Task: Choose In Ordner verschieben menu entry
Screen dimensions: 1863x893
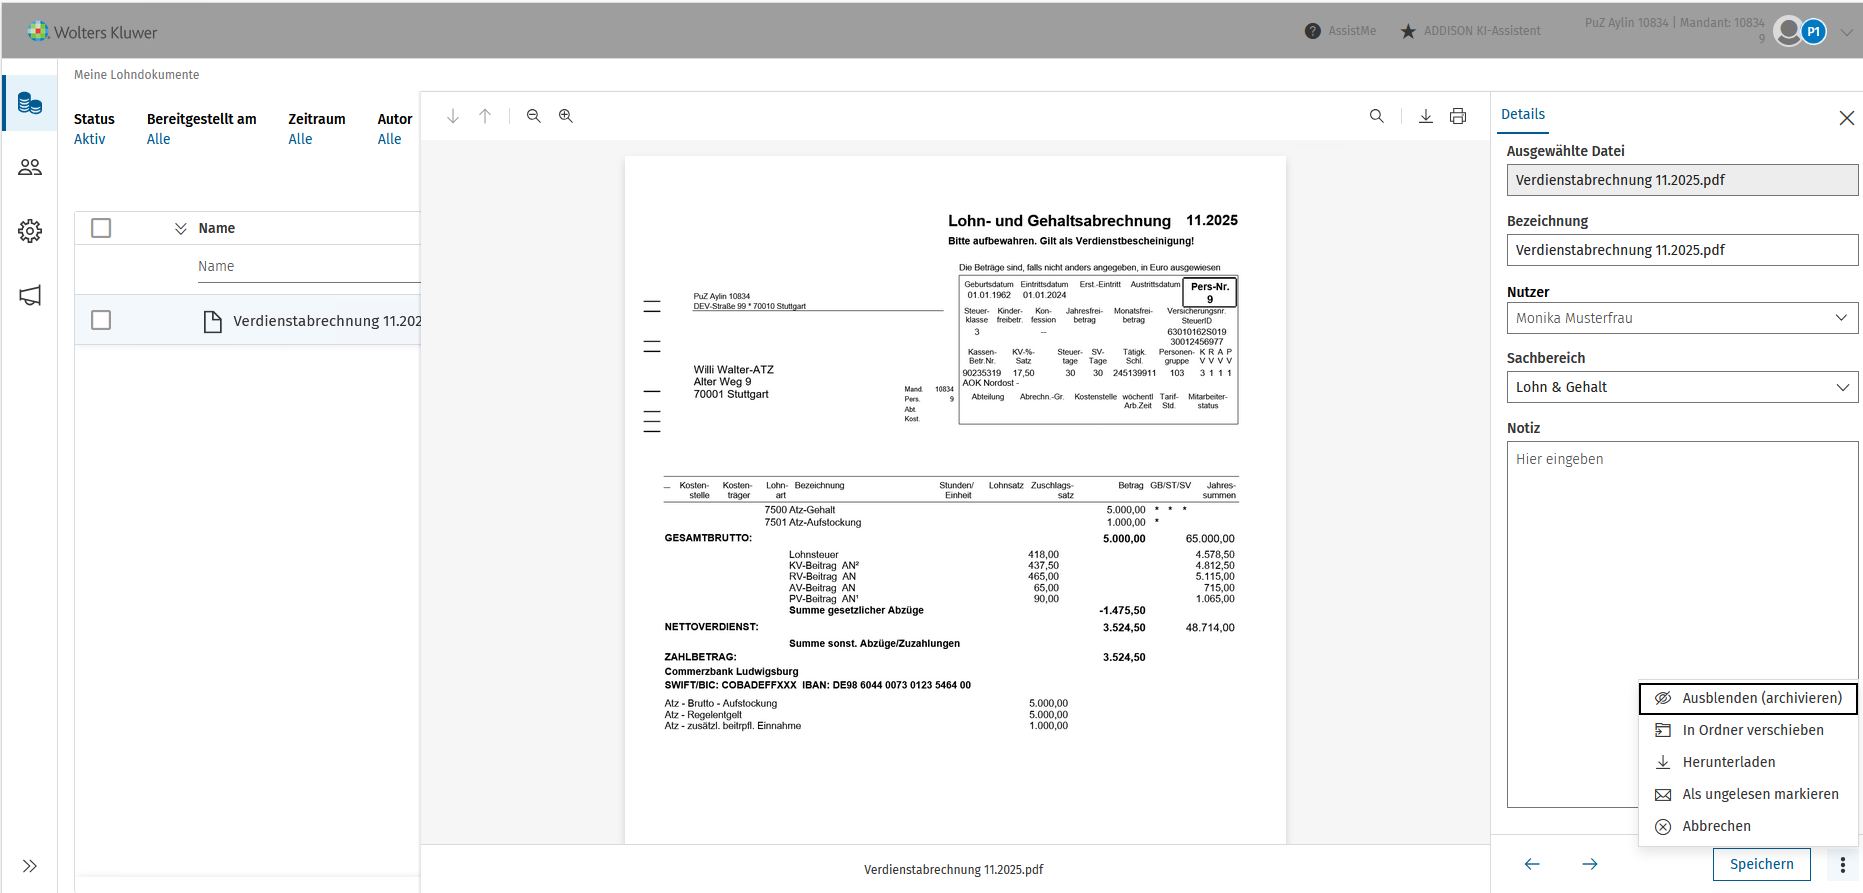Action: (1748, 730)
